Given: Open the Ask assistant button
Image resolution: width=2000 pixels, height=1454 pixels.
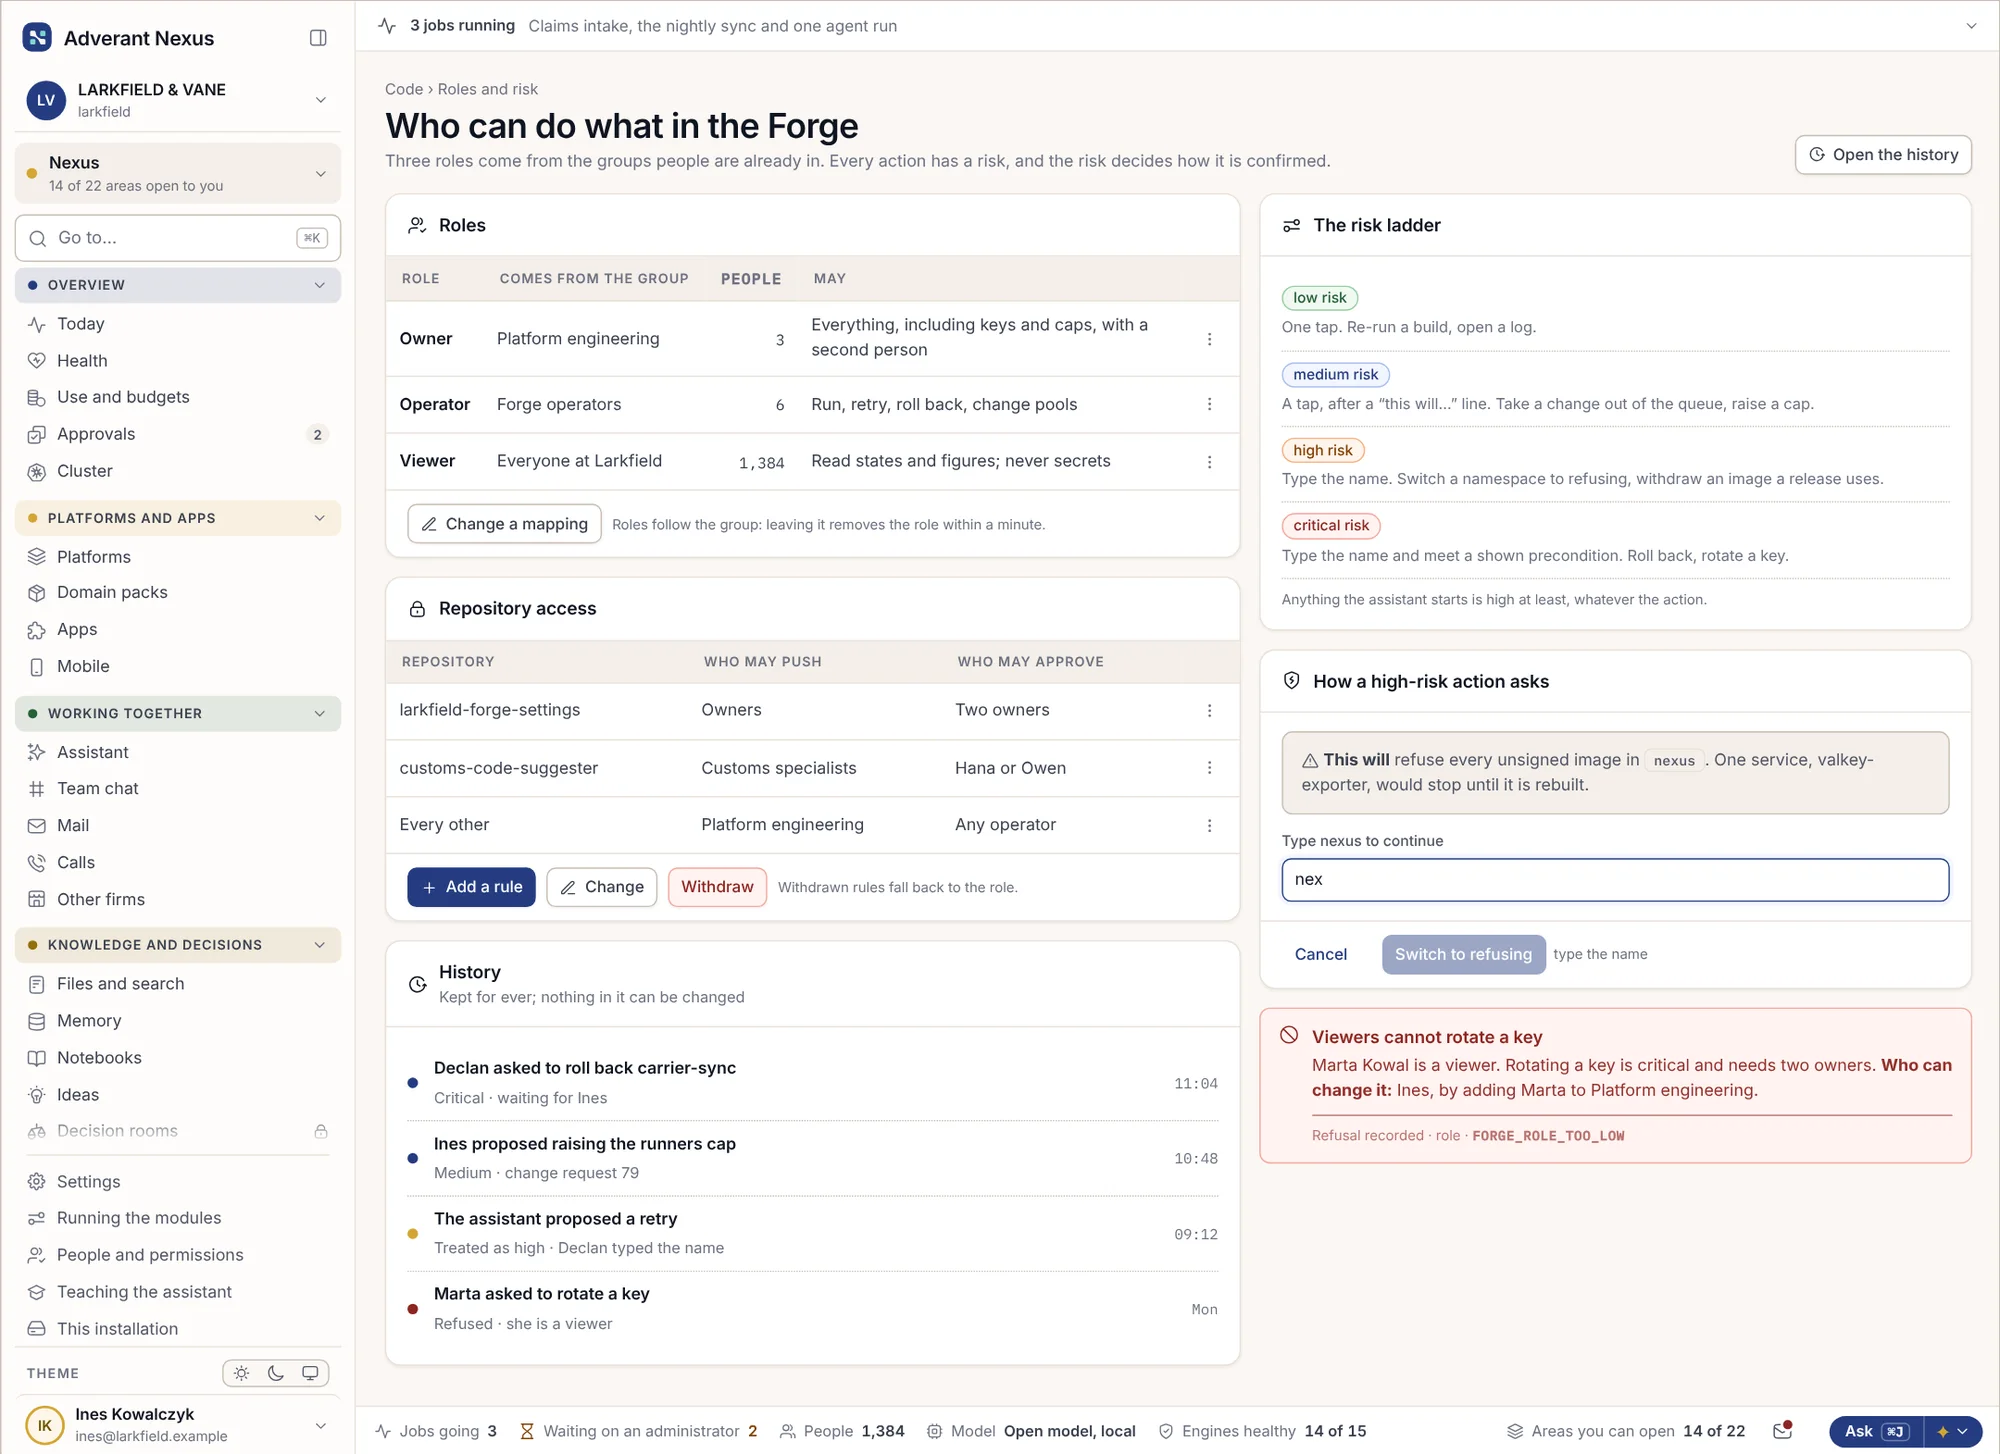Looking at the screenshot, I should 1876,1432.
